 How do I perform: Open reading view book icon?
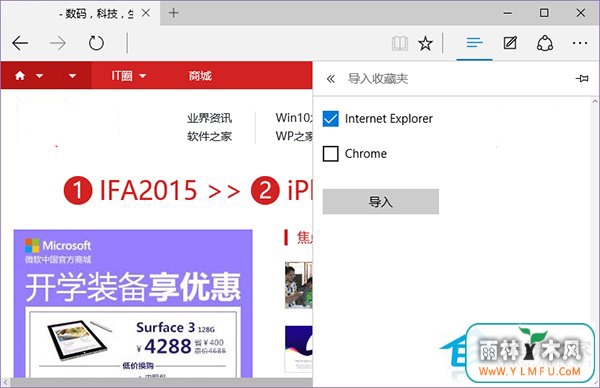pos(400,43)
